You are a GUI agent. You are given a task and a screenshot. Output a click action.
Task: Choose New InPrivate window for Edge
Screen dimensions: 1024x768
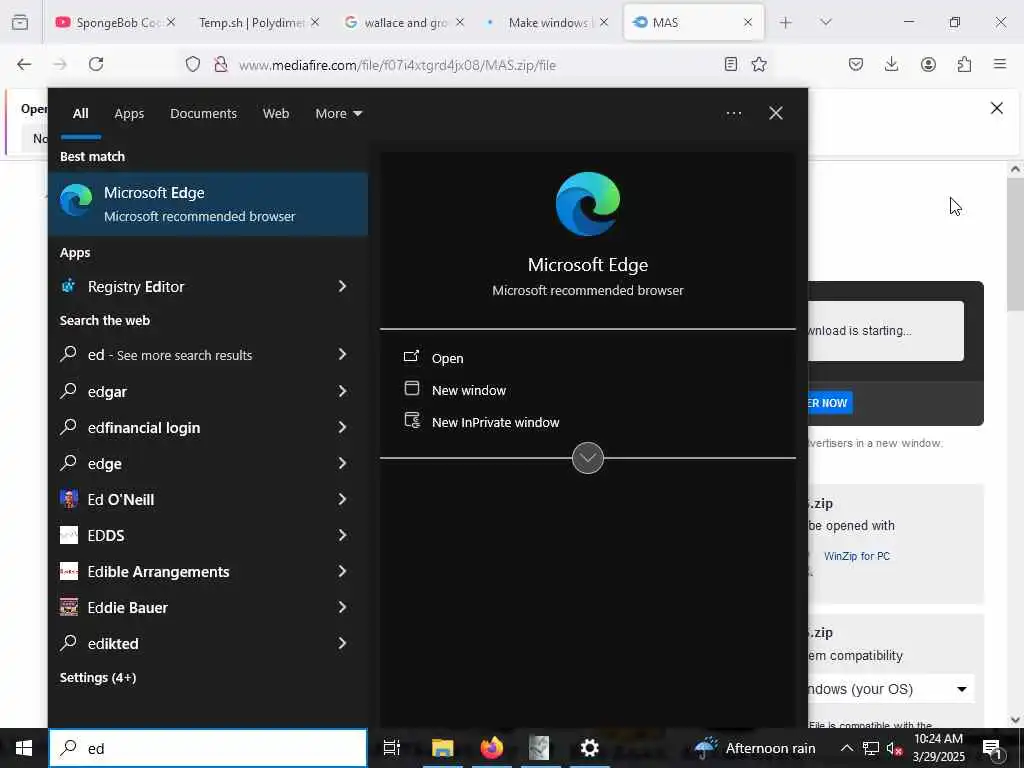(x=496, y=422)
